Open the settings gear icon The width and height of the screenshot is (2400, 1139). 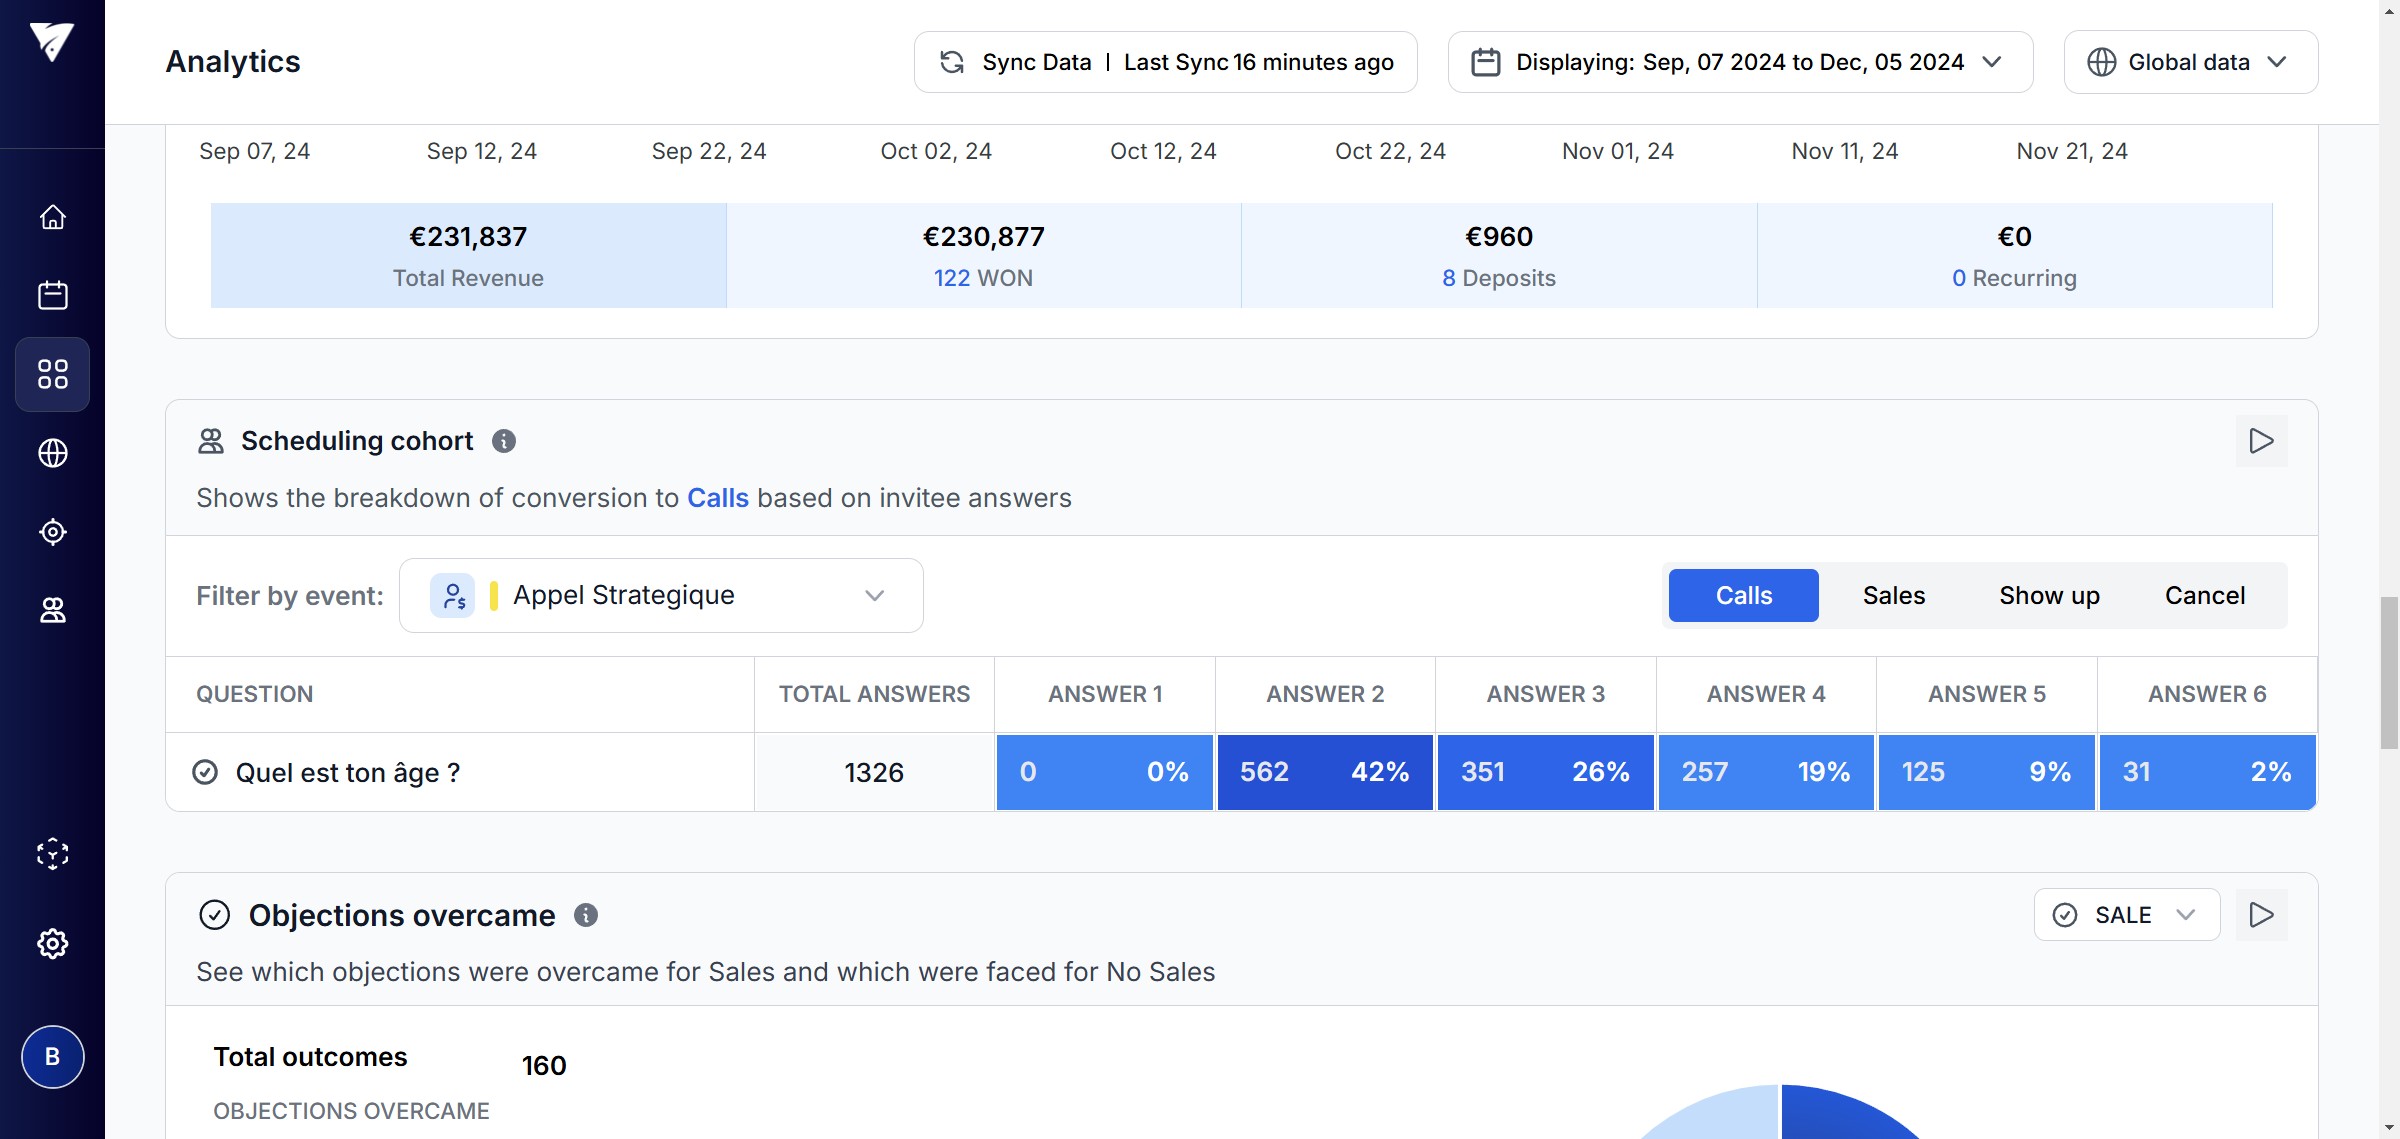click(x=52, y=943)
